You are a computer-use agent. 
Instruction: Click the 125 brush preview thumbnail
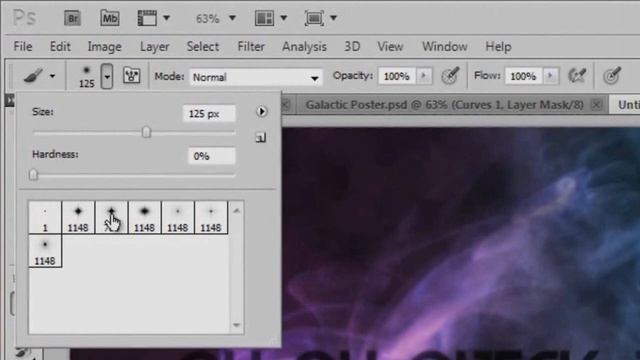coord(87,76)
